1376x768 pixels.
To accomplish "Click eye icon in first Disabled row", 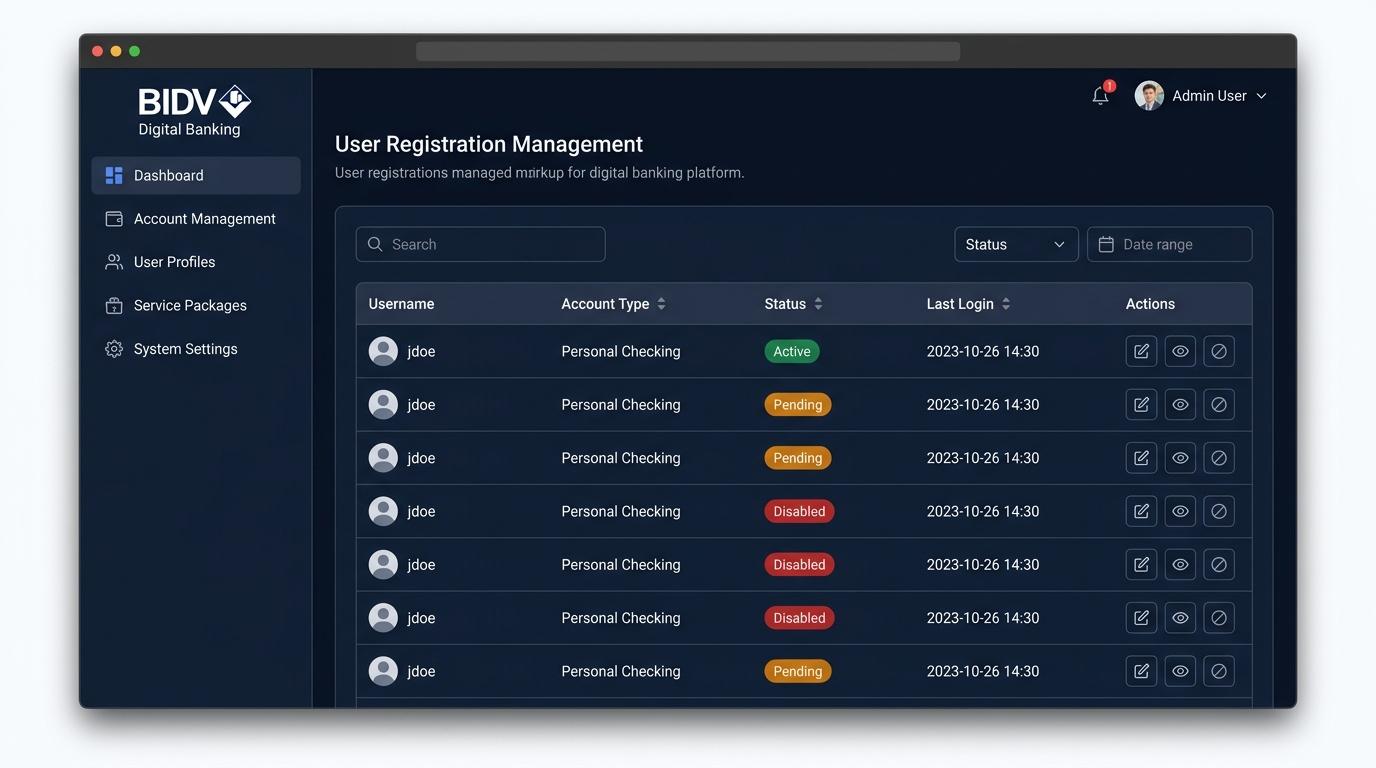I will [x=1180, y=511].
